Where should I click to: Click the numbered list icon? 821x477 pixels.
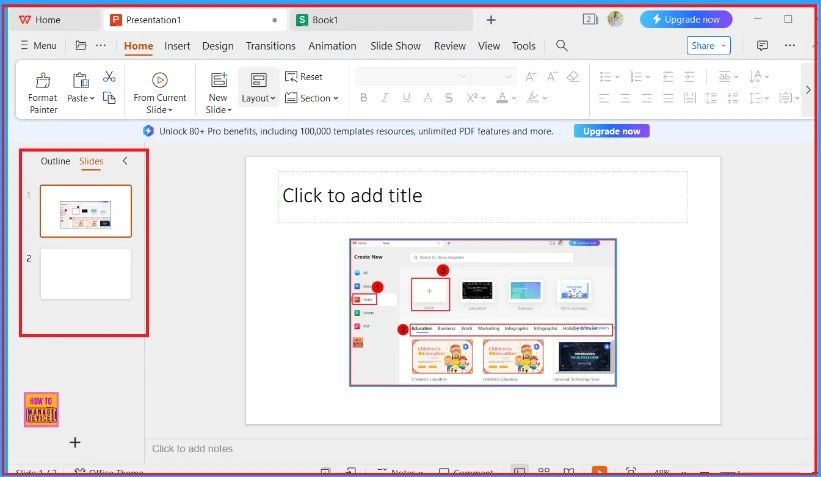[x=636, y=76]
